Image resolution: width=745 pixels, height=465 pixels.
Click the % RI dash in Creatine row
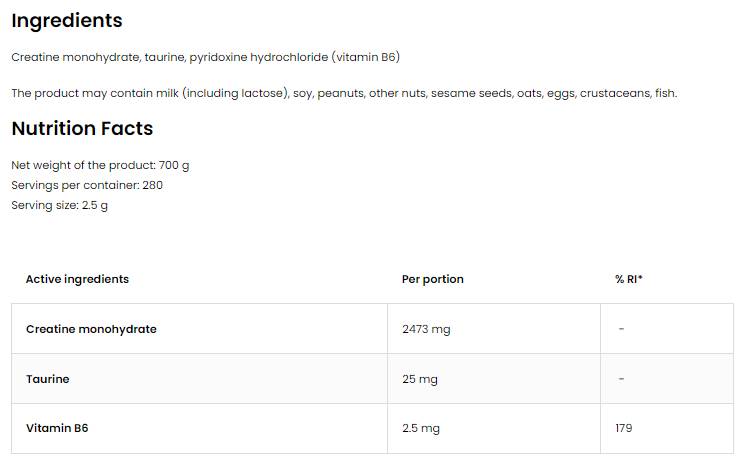(x=622, y=329)
